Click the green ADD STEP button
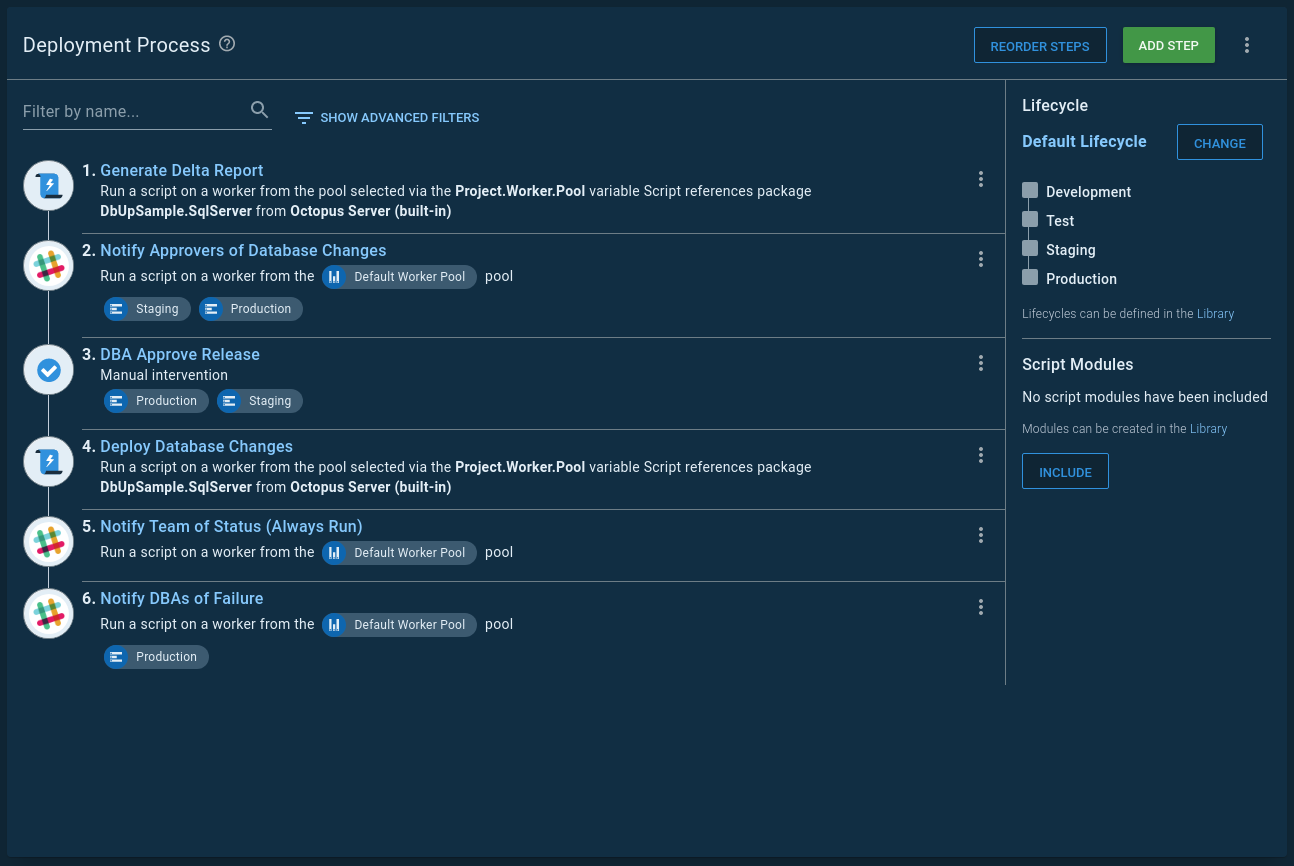Viewport: 1294px width, 866px height. pyautogui.click(x=1168, y=44)
